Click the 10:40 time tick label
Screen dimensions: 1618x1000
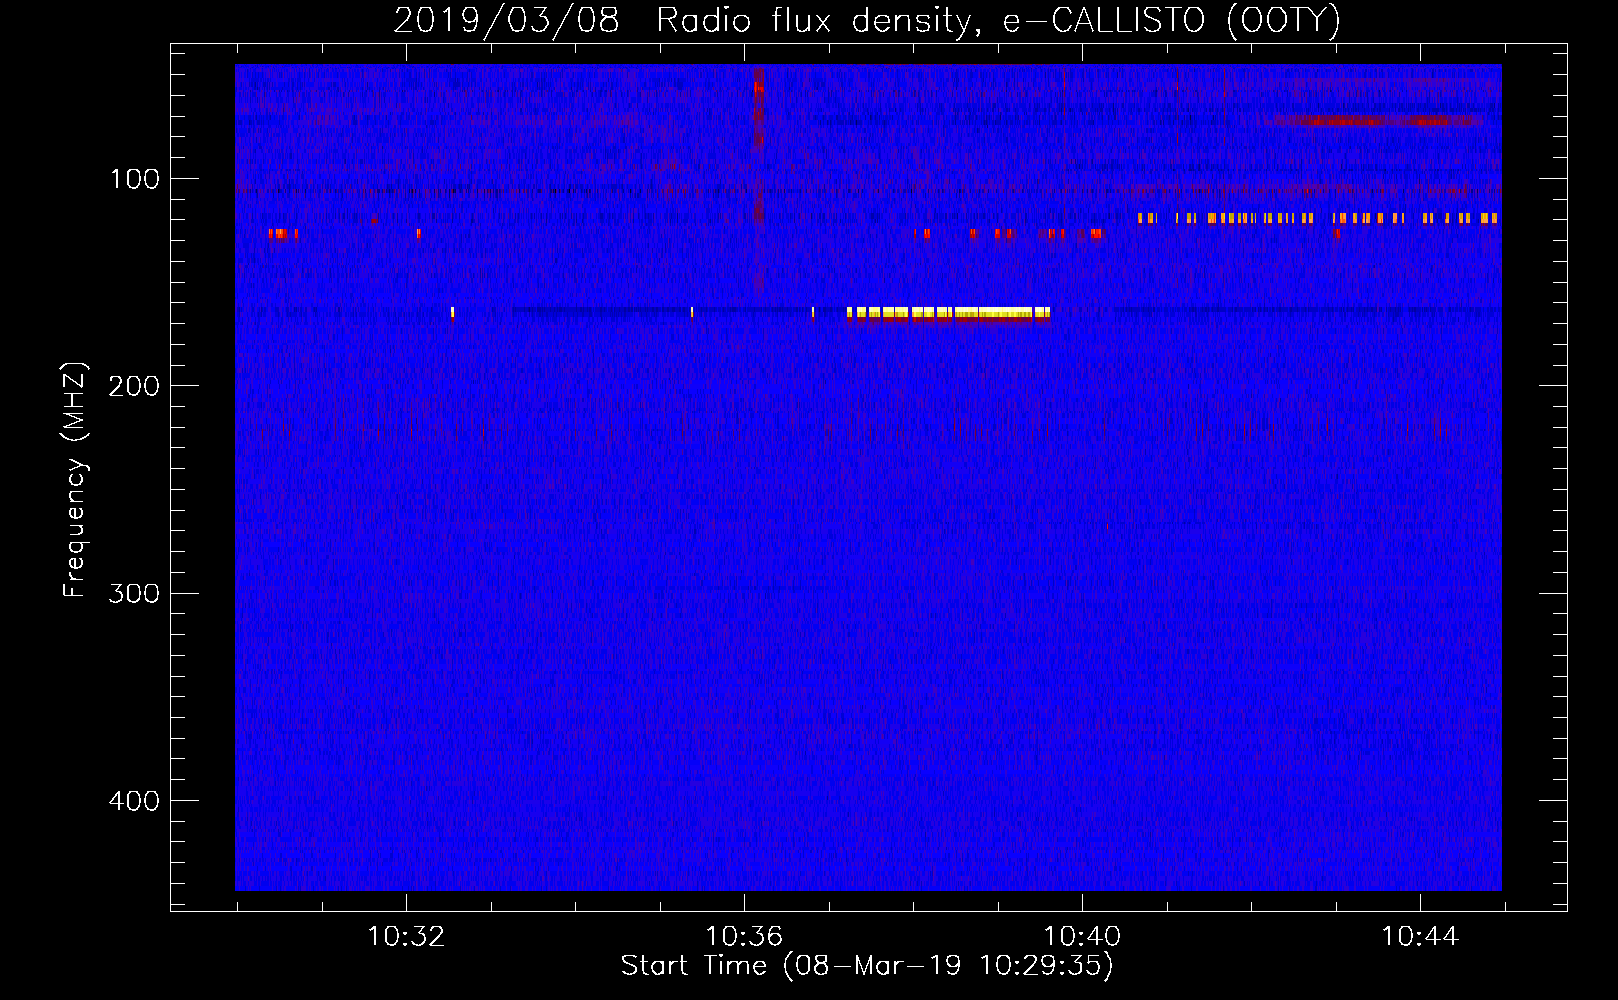coord(1082,937)
